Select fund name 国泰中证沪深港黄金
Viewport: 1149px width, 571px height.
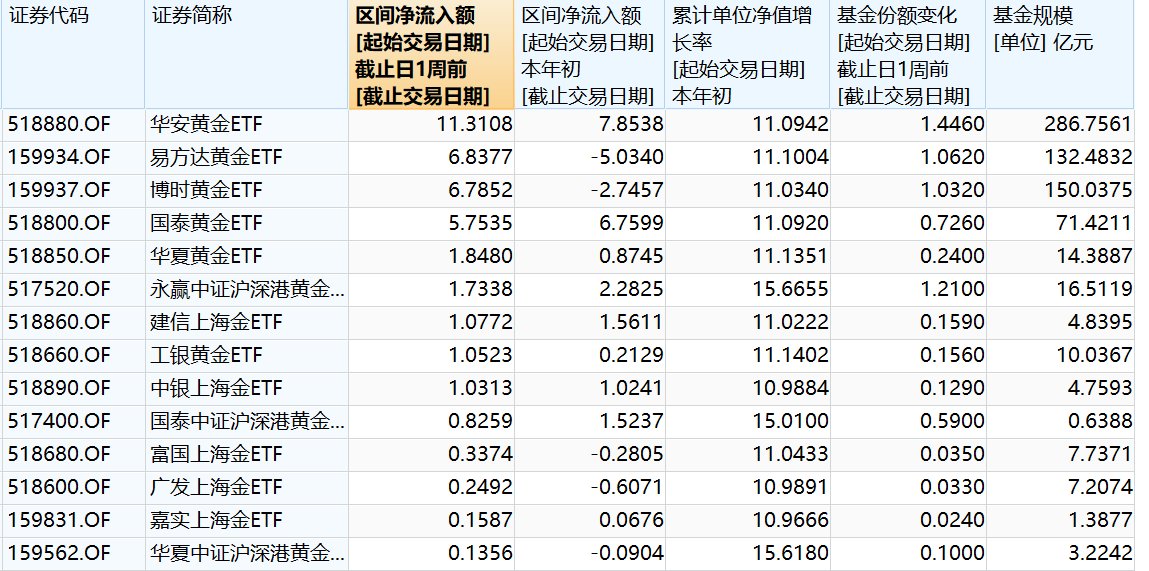[x=247, y=421]
